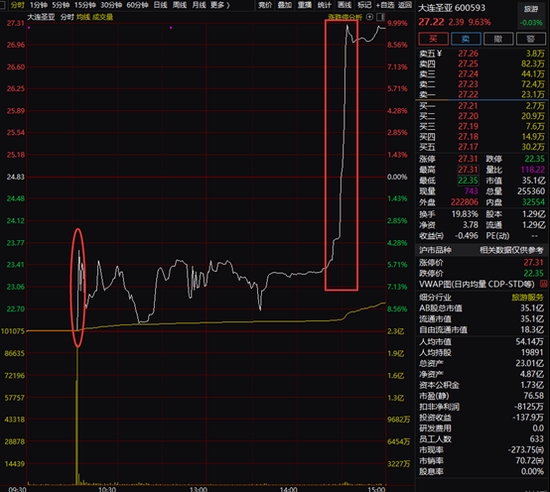
Task: Open the 画线 drawing tool
Action: point(344,5)
